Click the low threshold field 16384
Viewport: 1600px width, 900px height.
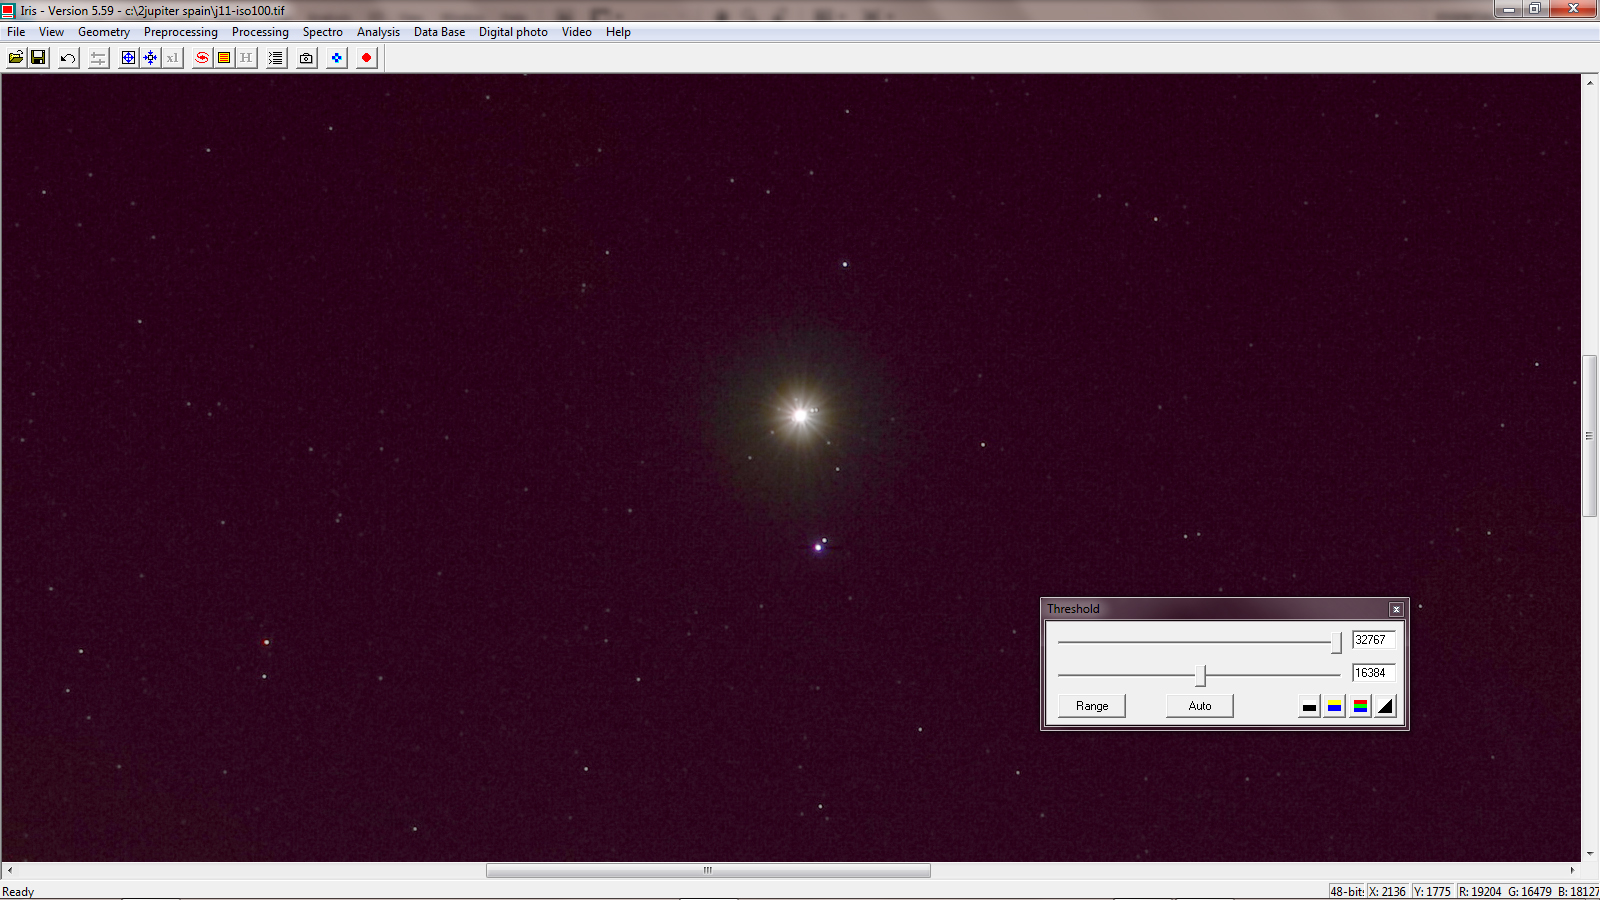1373,673
